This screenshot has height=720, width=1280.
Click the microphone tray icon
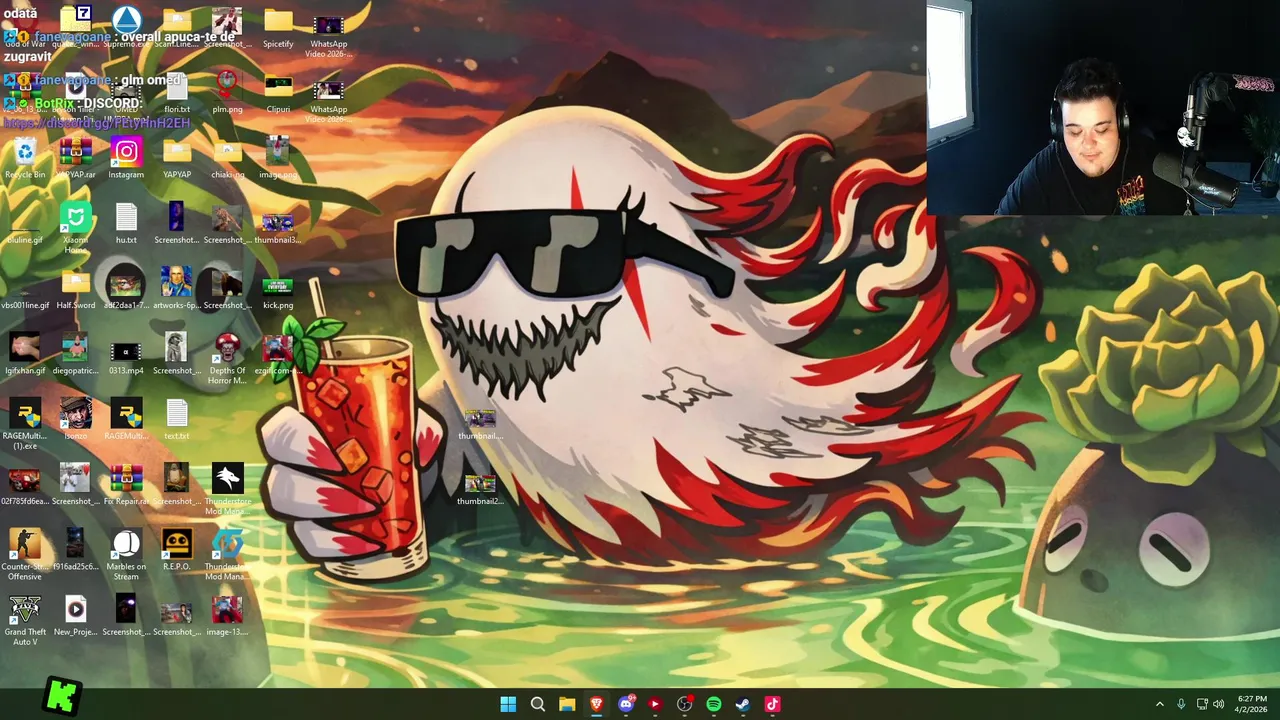pos(1181,704)
